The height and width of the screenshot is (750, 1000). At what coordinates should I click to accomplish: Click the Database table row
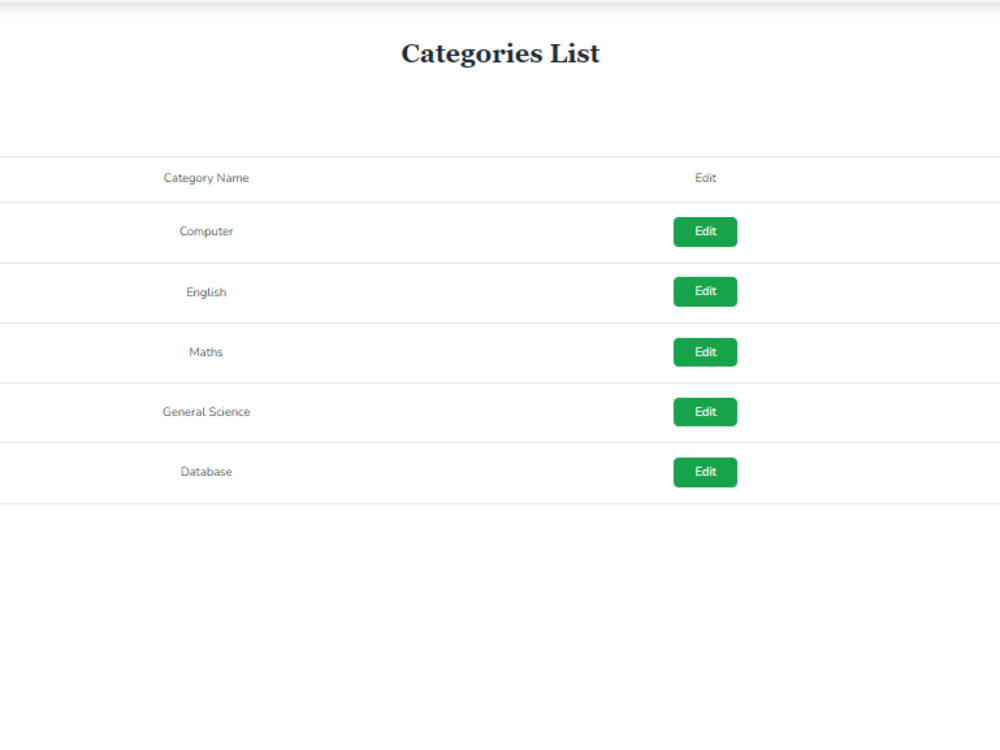coord(450,471)
